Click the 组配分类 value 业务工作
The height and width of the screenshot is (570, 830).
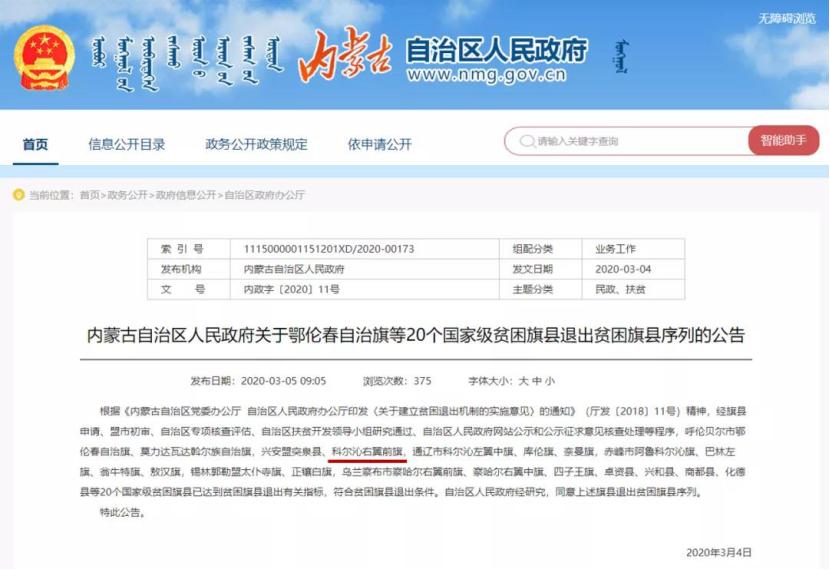click(616, 249)
